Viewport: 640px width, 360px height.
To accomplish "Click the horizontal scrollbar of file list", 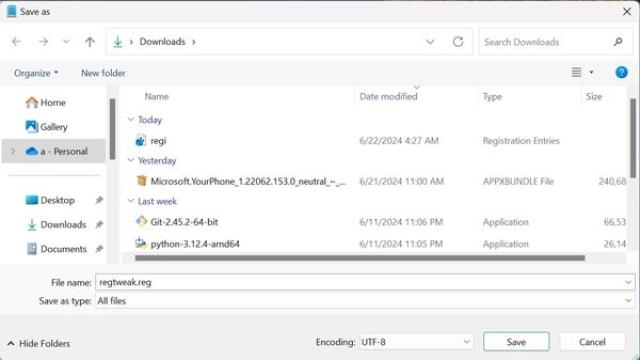I will click(360, 258).
